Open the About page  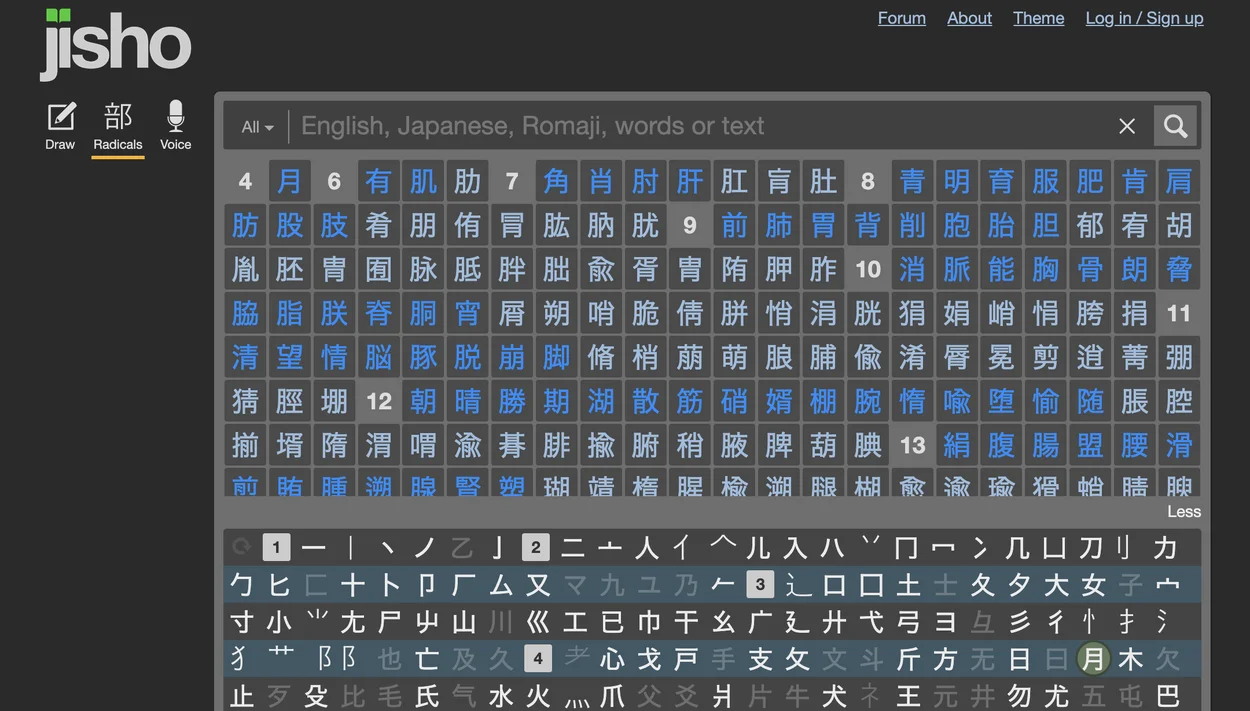[970, 18]
